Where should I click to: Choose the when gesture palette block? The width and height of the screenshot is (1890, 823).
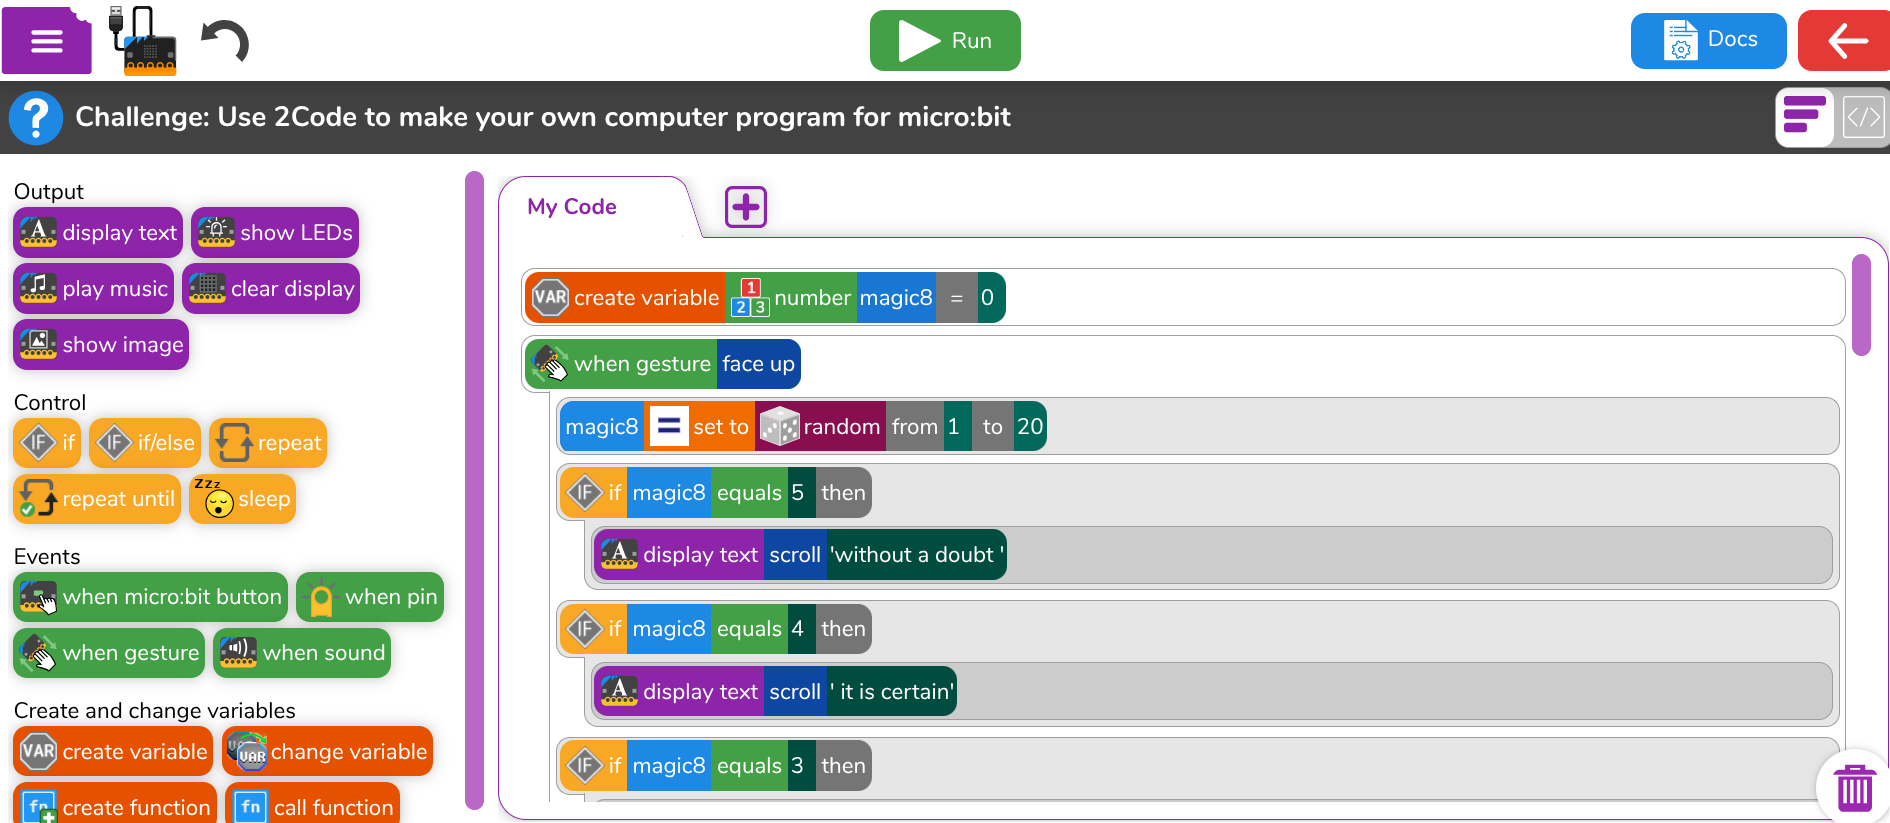(109, 653)
